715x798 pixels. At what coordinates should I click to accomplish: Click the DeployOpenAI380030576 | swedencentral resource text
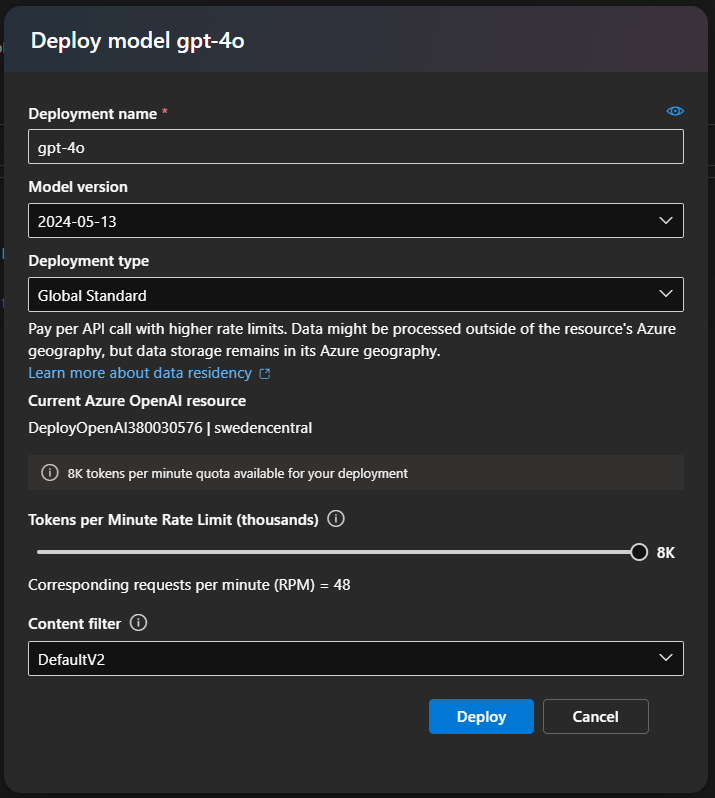[x=170, y=428]
